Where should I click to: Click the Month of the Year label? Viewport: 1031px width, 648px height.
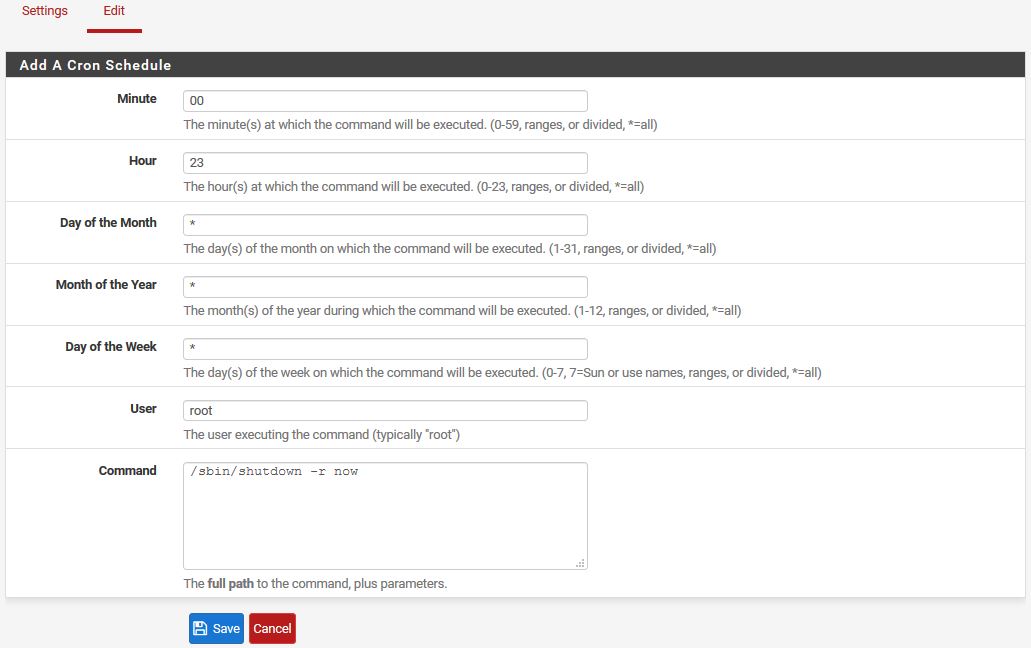107,285
